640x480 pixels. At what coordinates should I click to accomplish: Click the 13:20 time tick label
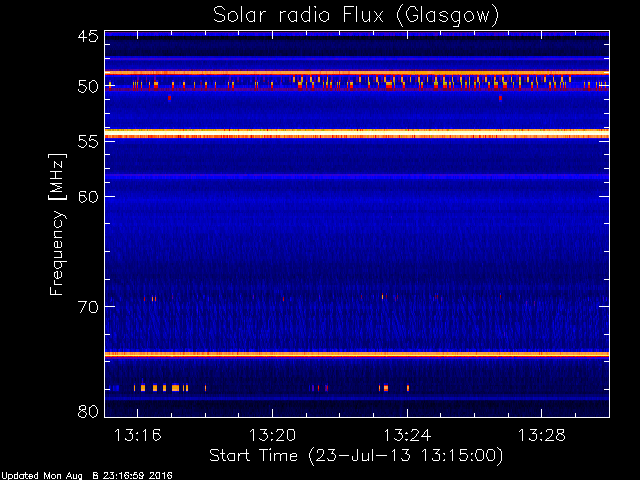click(272, 436)
